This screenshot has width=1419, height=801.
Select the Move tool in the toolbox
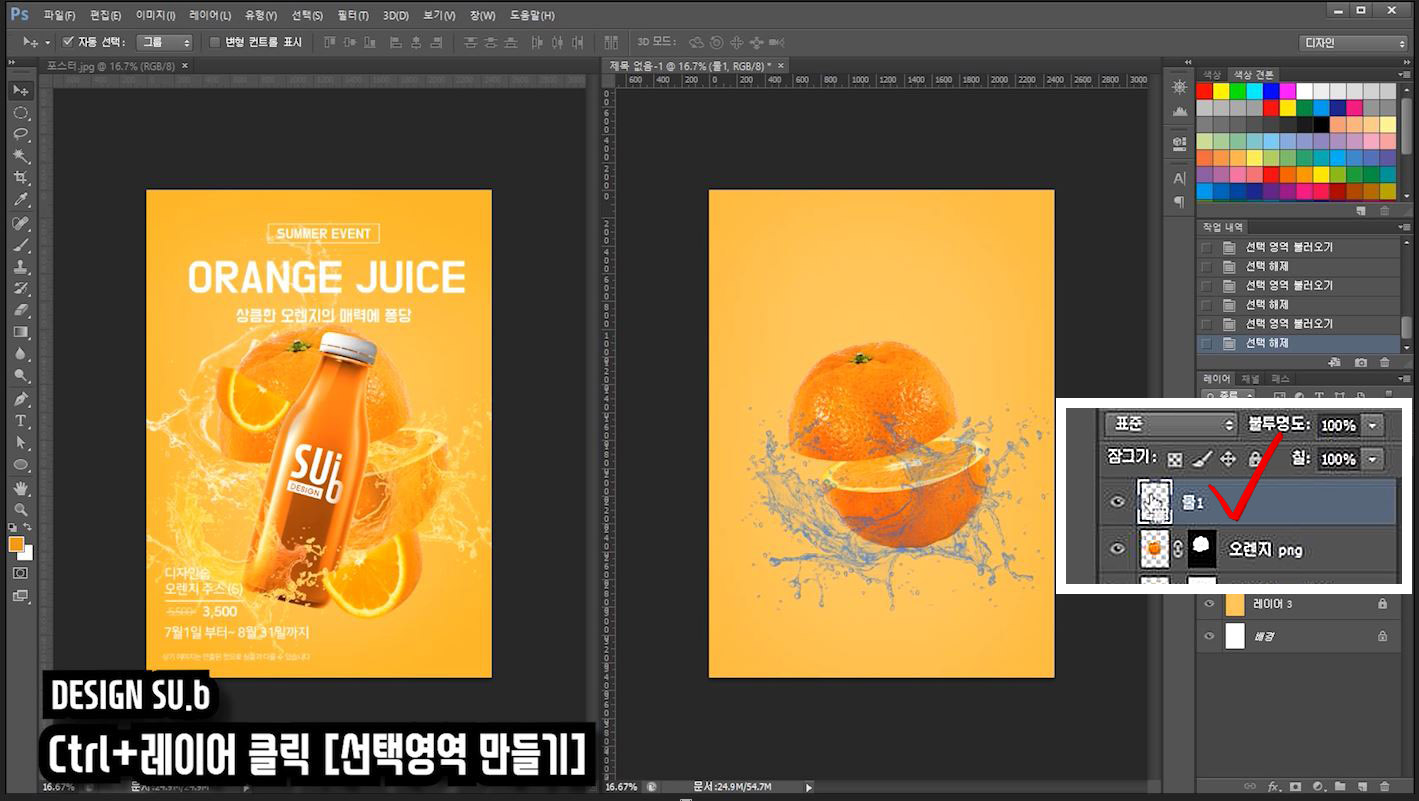(20, 91)
